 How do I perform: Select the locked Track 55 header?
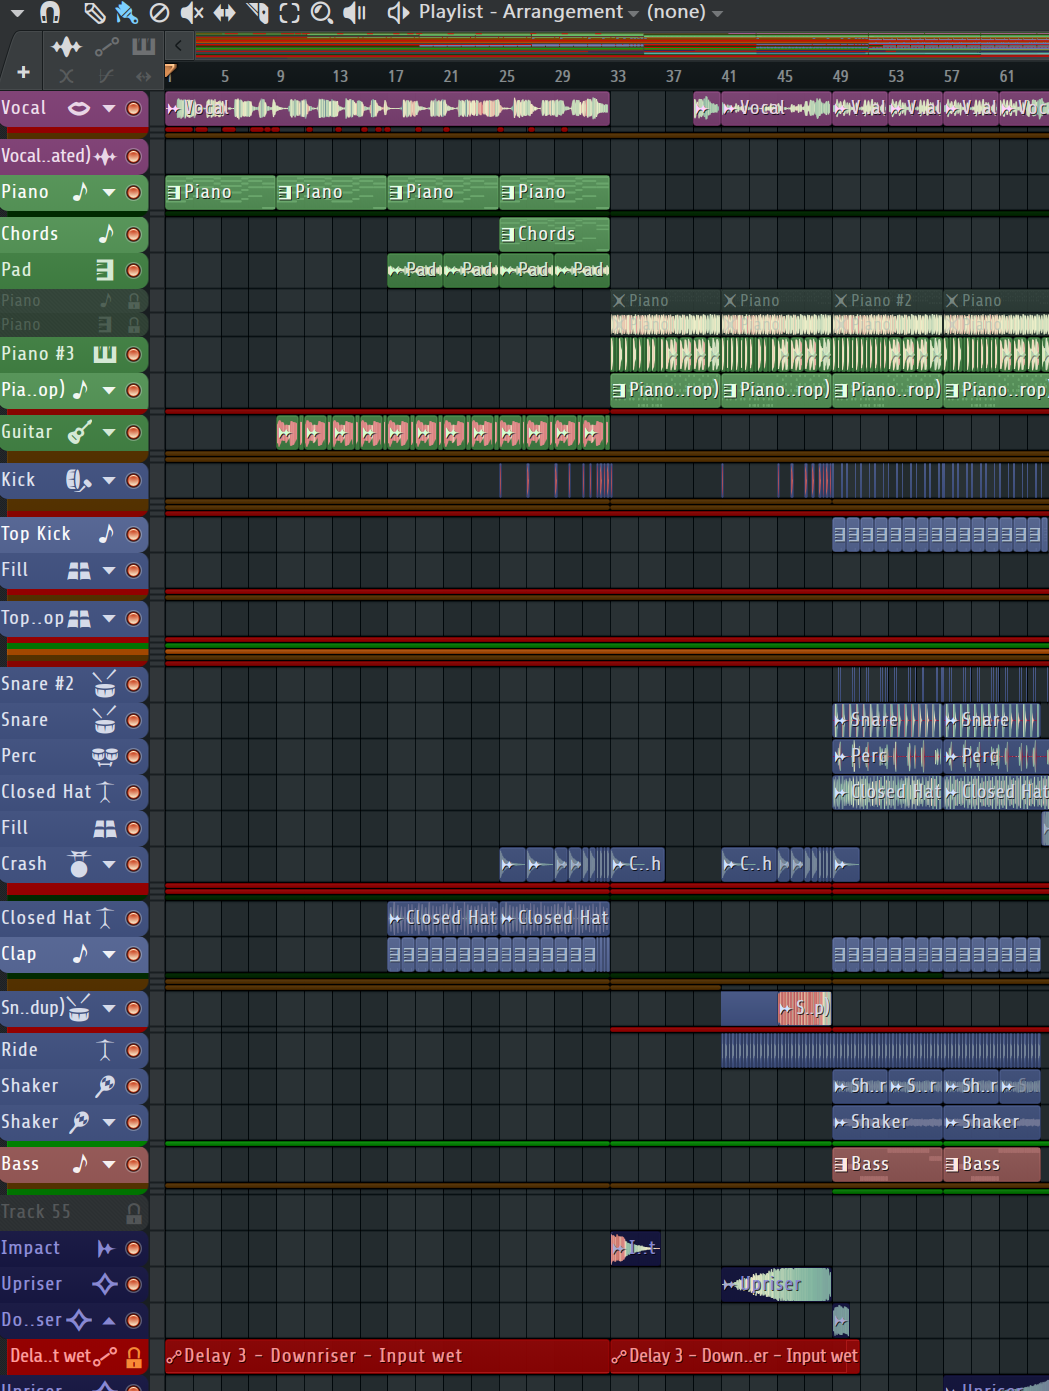pos(74,1212)
